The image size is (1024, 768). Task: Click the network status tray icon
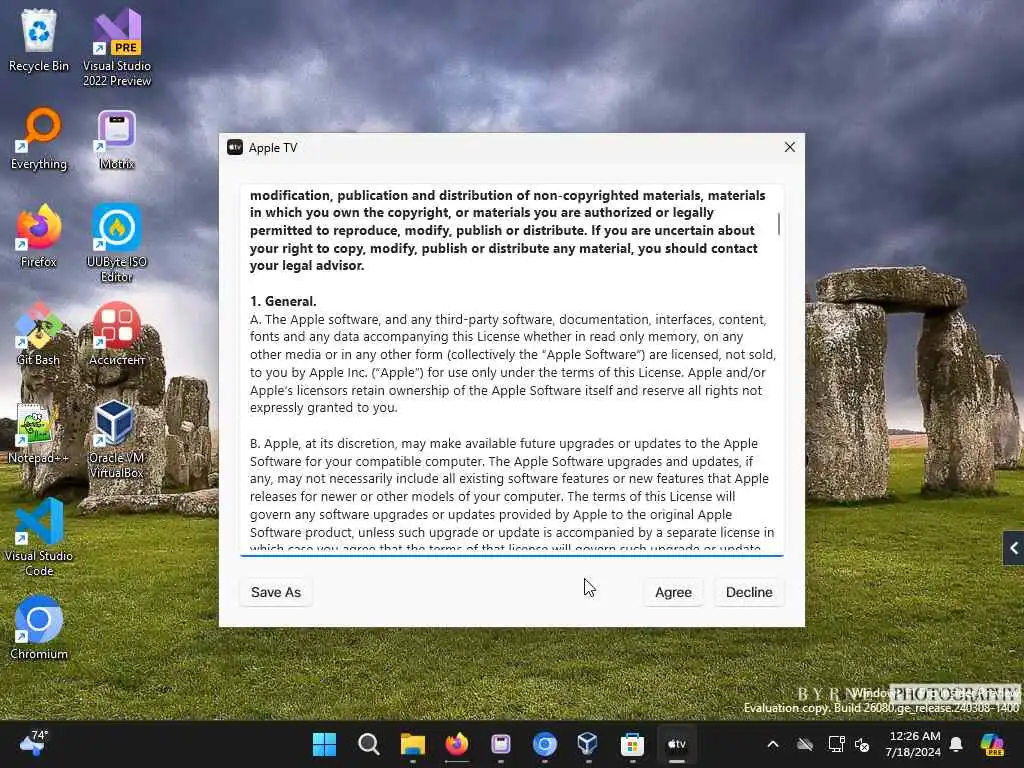837,744
